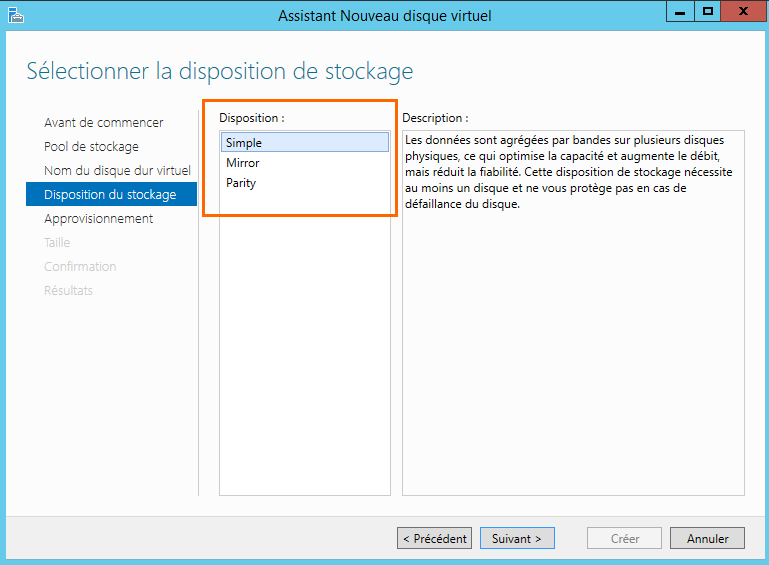Jump to the Approvisionnement step
Viewport: 769px width, 565px height.
tap(98, 219)
